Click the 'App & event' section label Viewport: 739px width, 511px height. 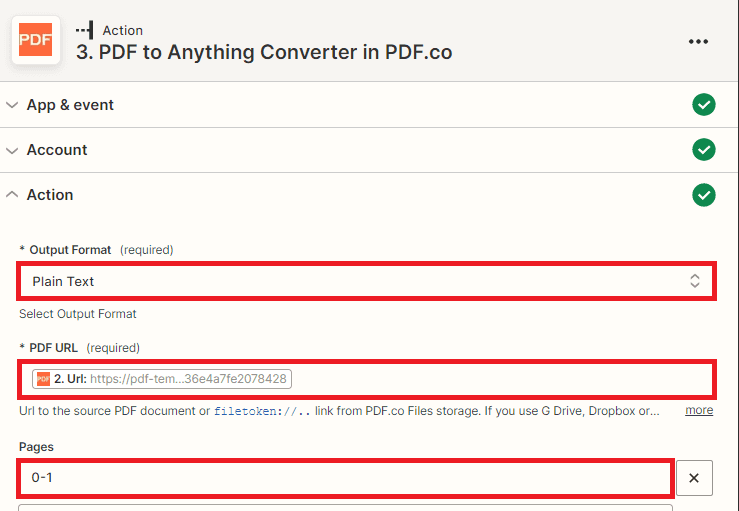(70, 105)
